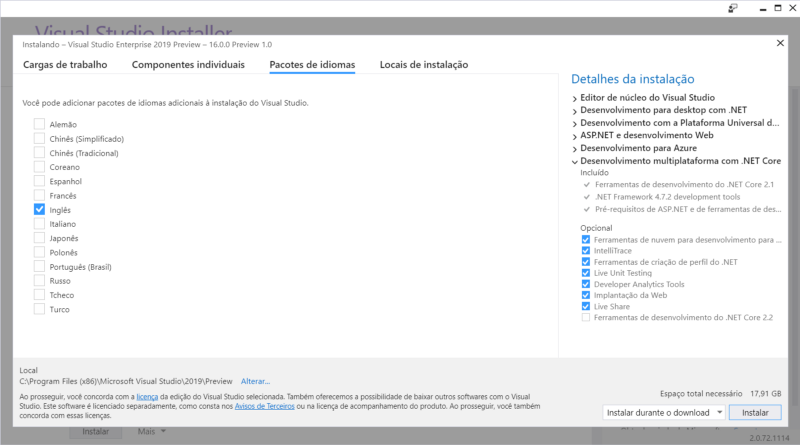The height and width of the screenshot is (445, 800).
Task: Select Português (Brasil) language pack
Action: 39,266
